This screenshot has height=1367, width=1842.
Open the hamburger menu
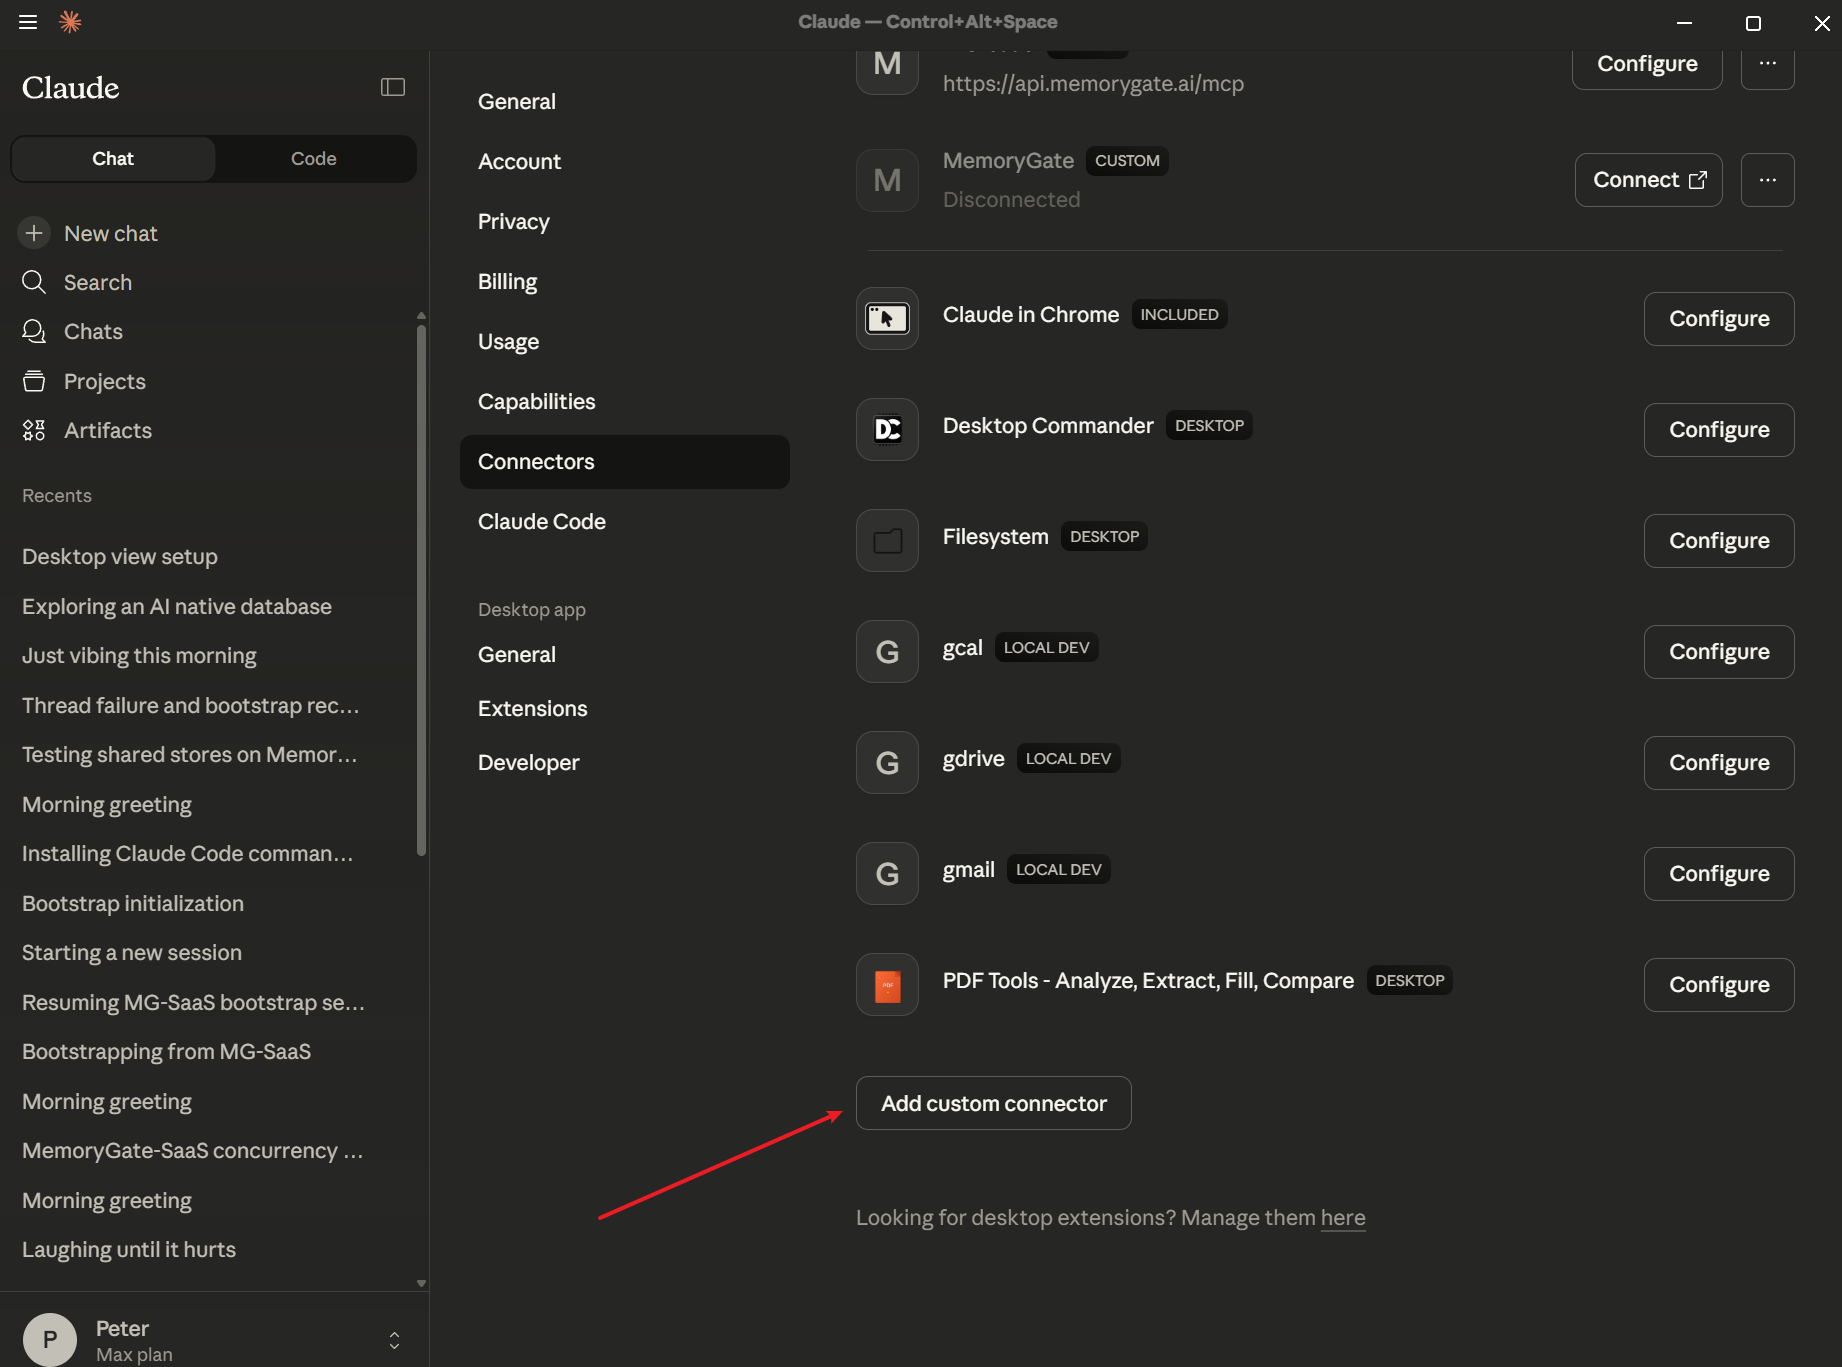27,21
